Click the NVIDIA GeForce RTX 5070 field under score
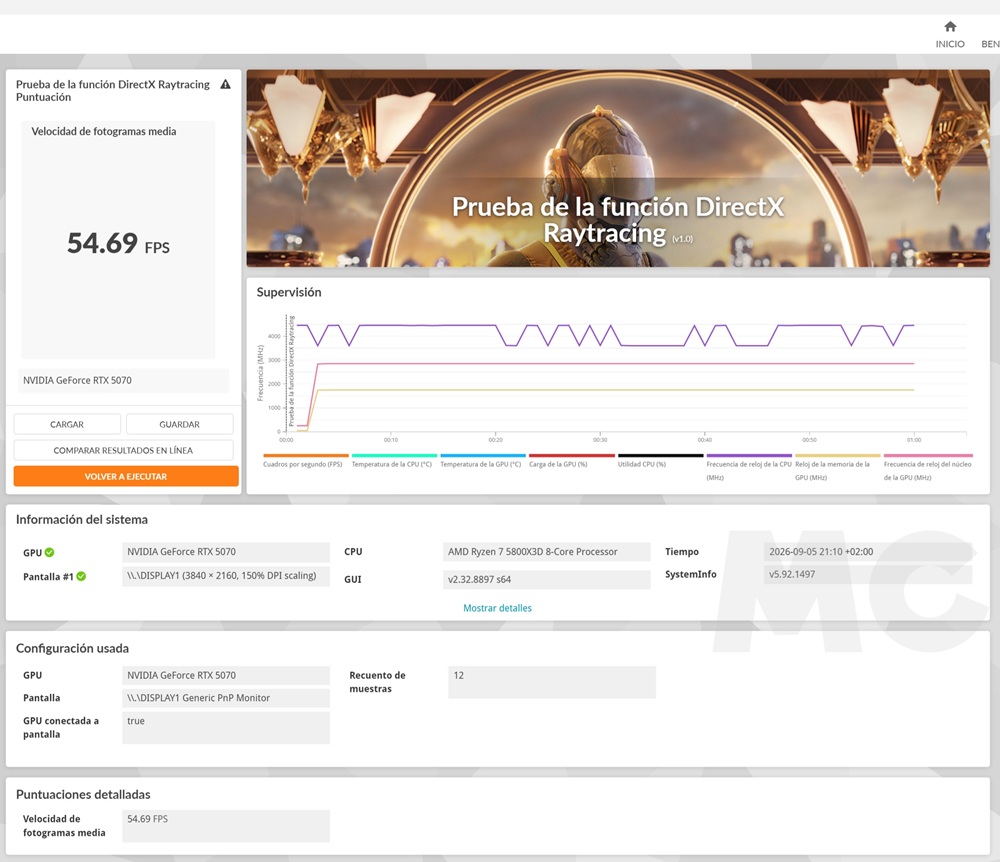Viewport: 1000px width, 862px height. (x=123, y=381)
